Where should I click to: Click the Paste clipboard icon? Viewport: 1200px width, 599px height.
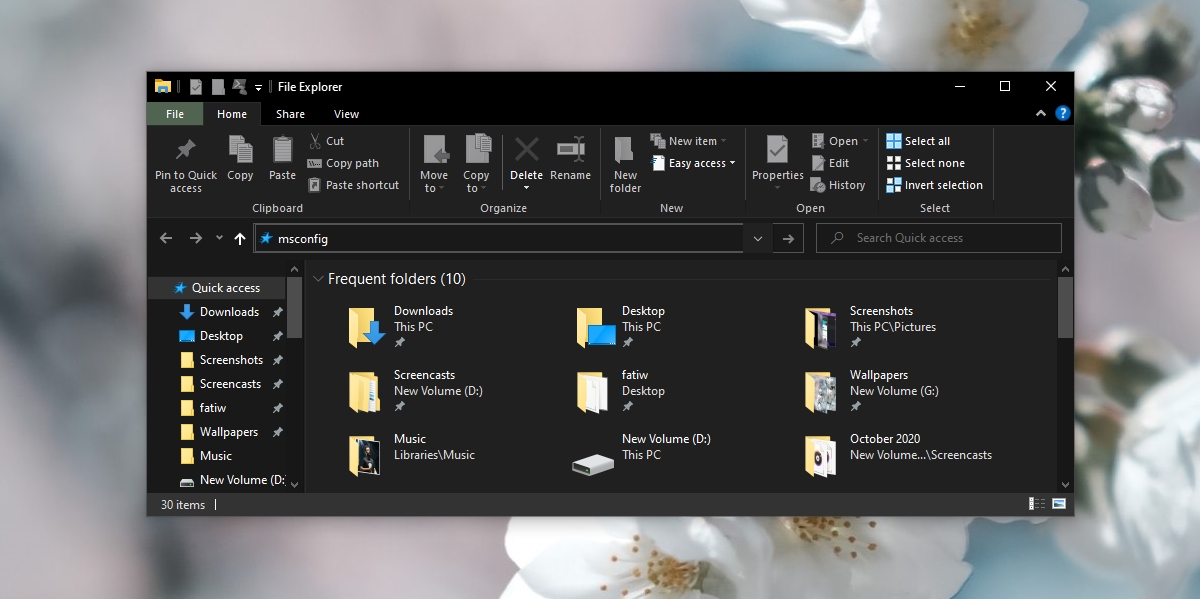coord(282,150)
